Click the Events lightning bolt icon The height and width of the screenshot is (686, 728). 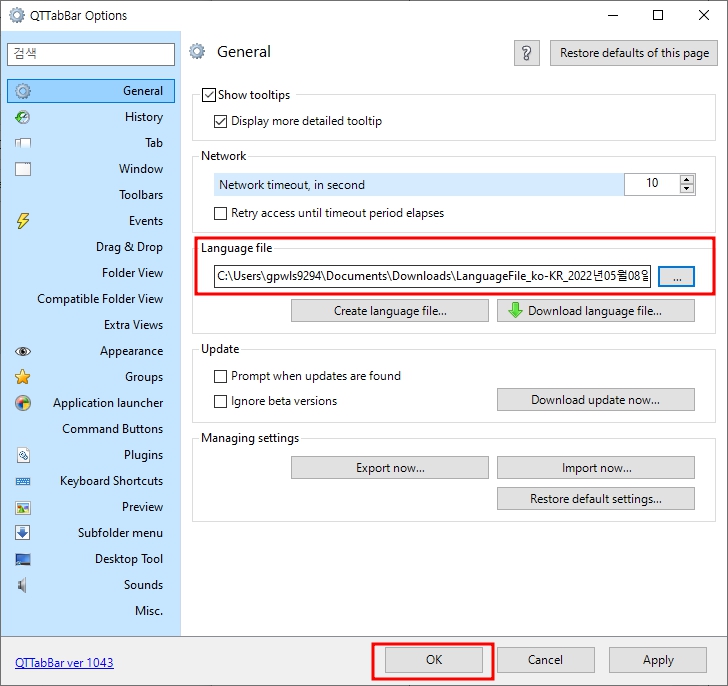(x=23, y=221)
